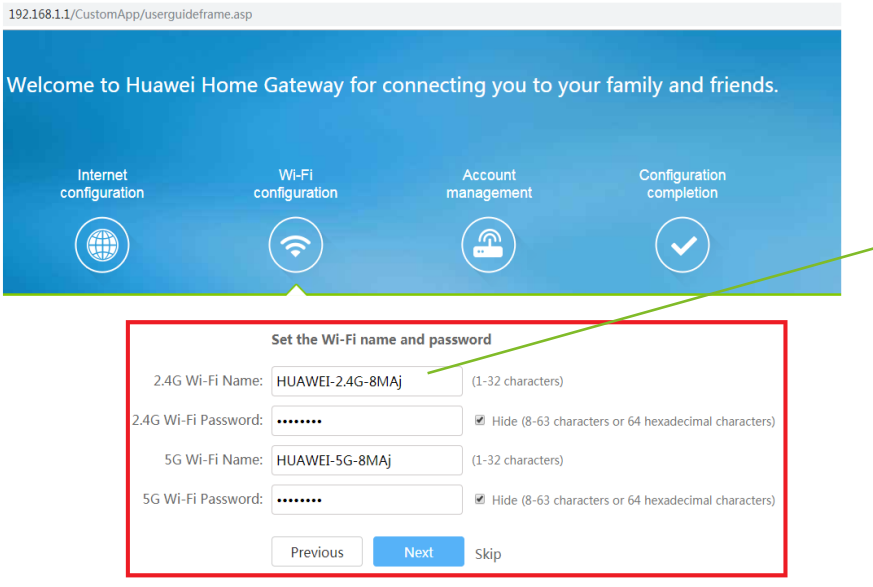
Task: Click the Internet configuration globe icon
Action: [x=102, y=245]
